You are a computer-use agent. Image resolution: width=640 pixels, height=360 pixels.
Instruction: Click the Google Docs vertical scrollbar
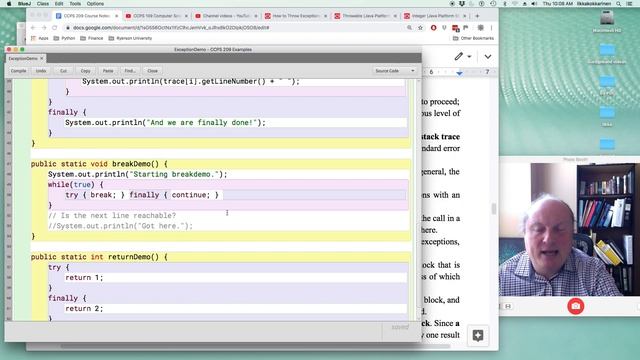click(x=493, y=209)
